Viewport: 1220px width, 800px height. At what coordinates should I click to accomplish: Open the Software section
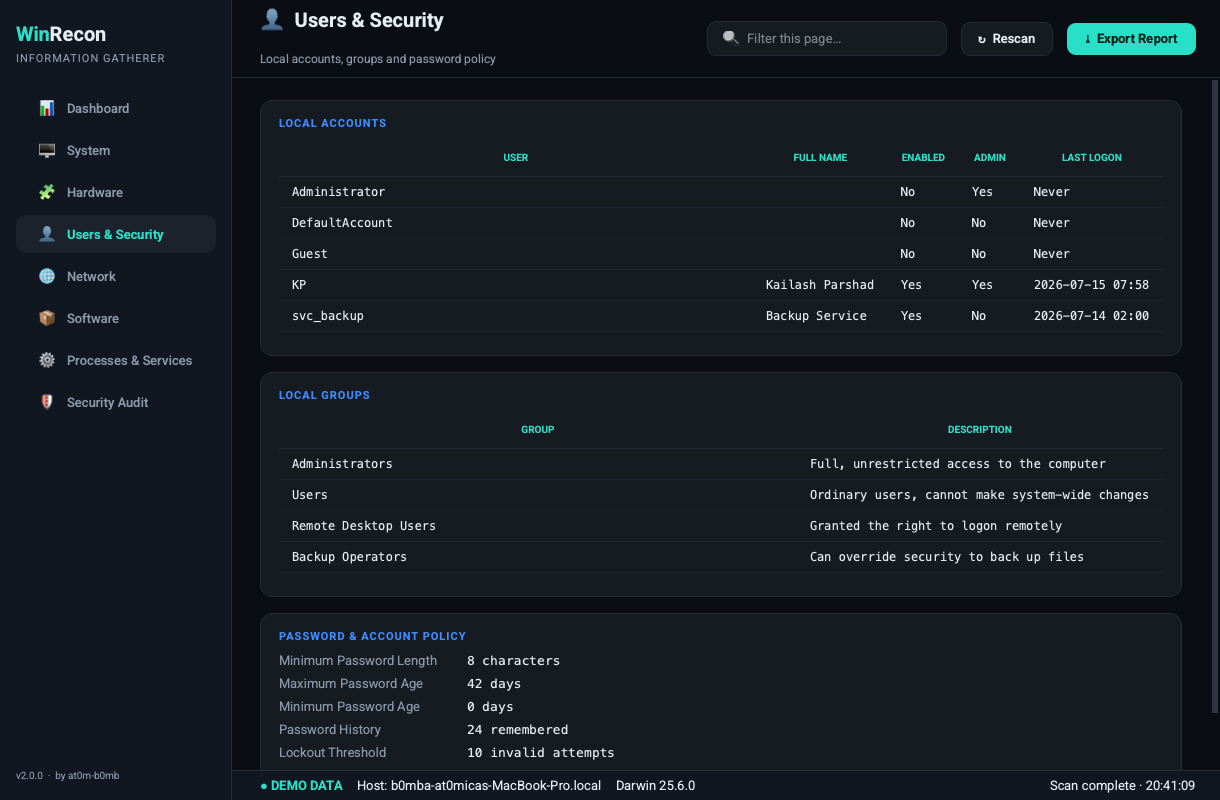pyautogui.click(x=116, y=318)
